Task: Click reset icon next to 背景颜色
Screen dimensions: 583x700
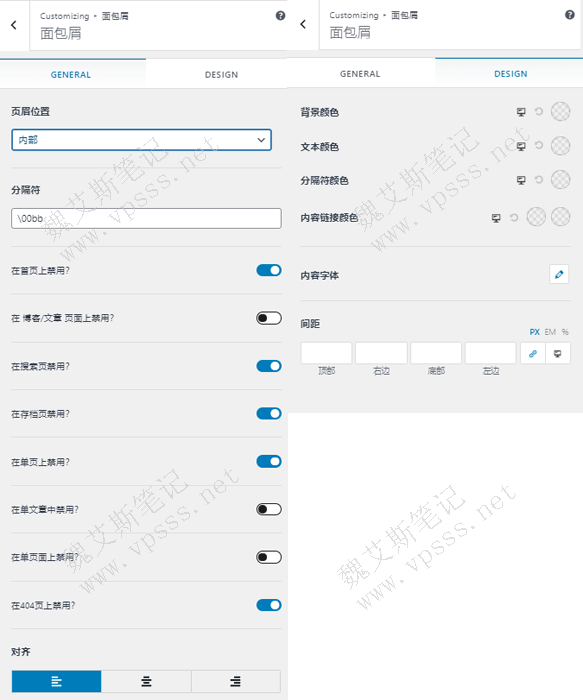Action: [539, 111]
